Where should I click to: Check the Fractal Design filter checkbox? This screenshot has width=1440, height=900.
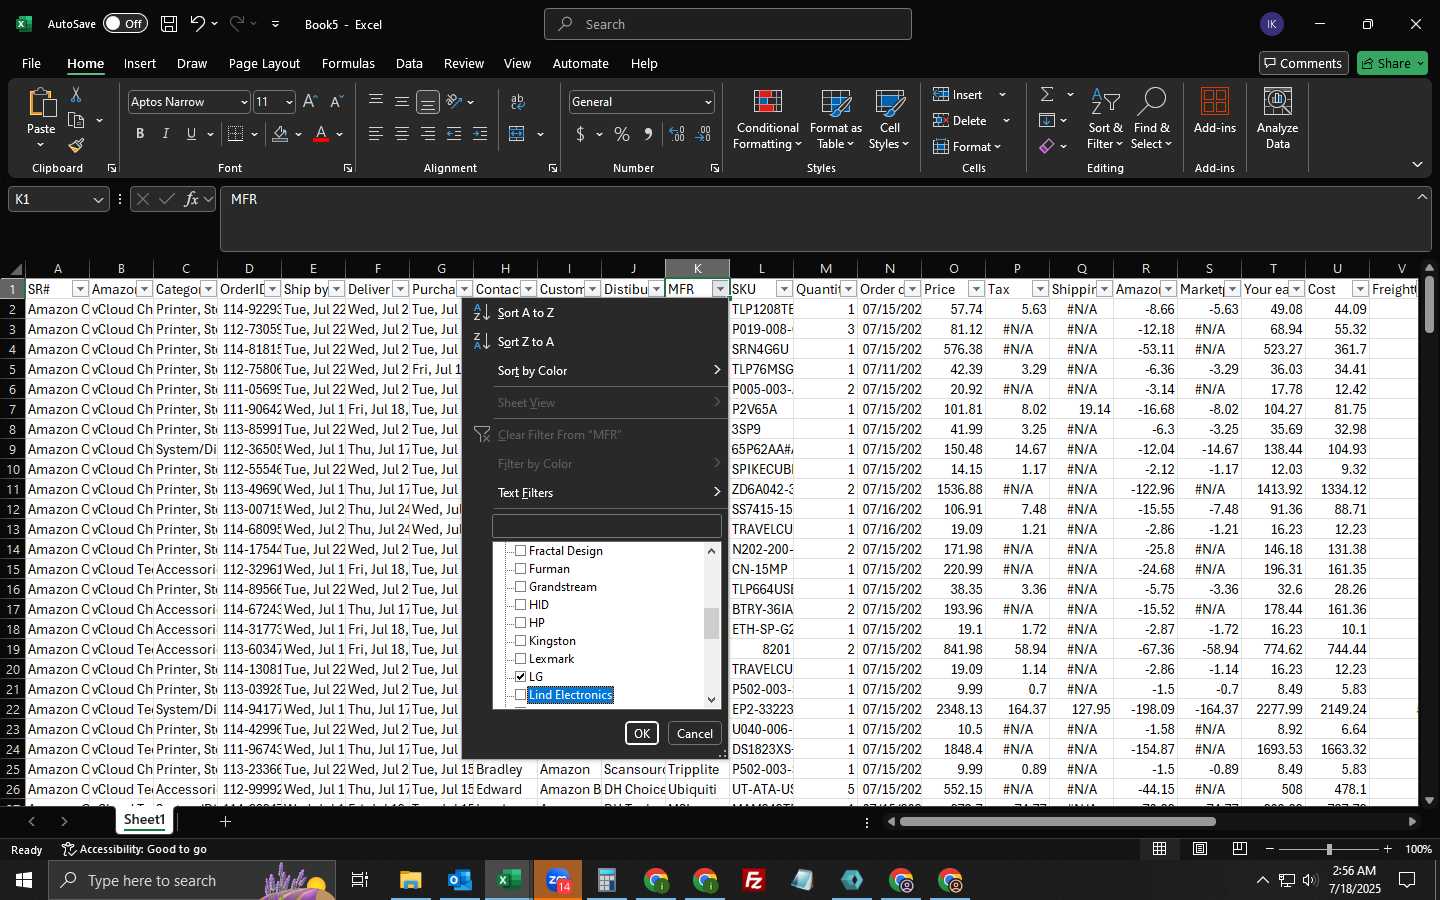(x=520, y=551)
